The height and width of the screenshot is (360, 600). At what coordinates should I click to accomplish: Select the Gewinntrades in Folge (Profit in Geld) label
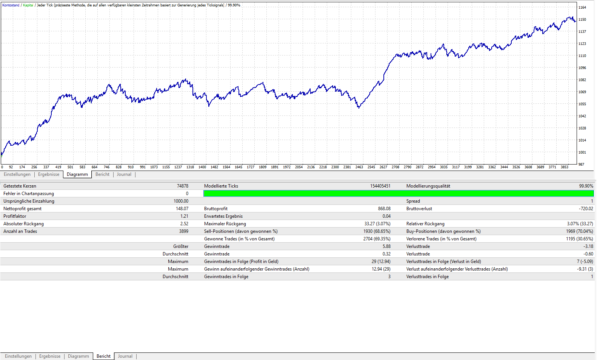click(x=241, y=262)
